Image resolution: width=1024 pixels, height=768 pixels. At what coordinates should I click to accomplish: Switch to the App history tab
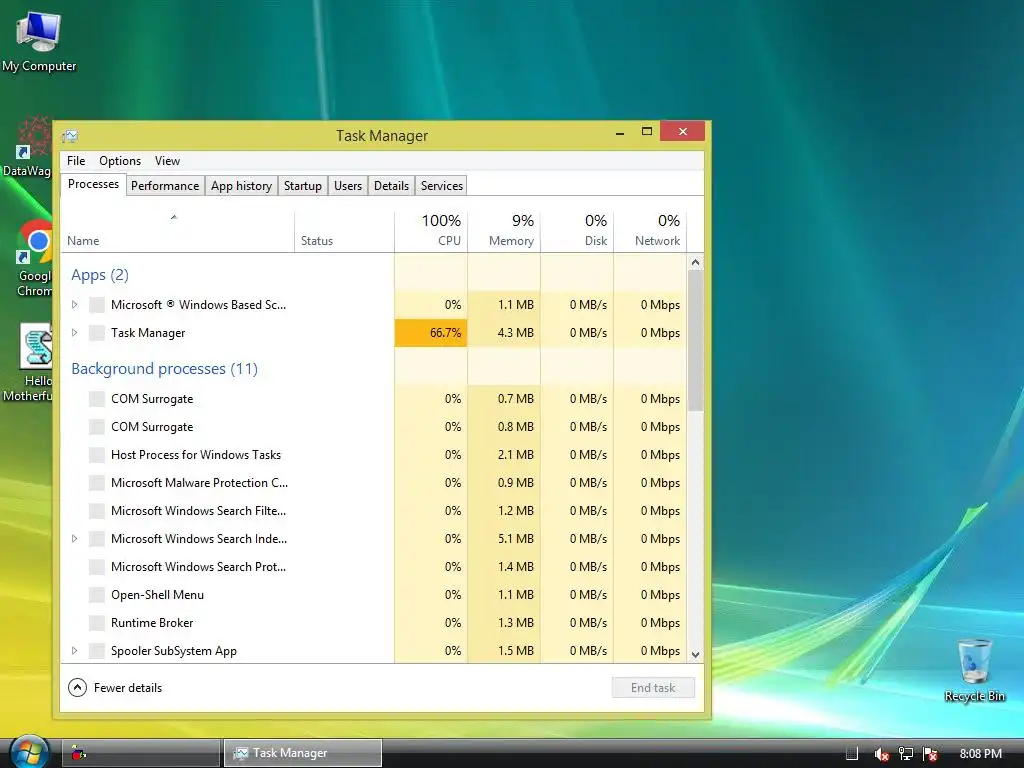(242, 186)
